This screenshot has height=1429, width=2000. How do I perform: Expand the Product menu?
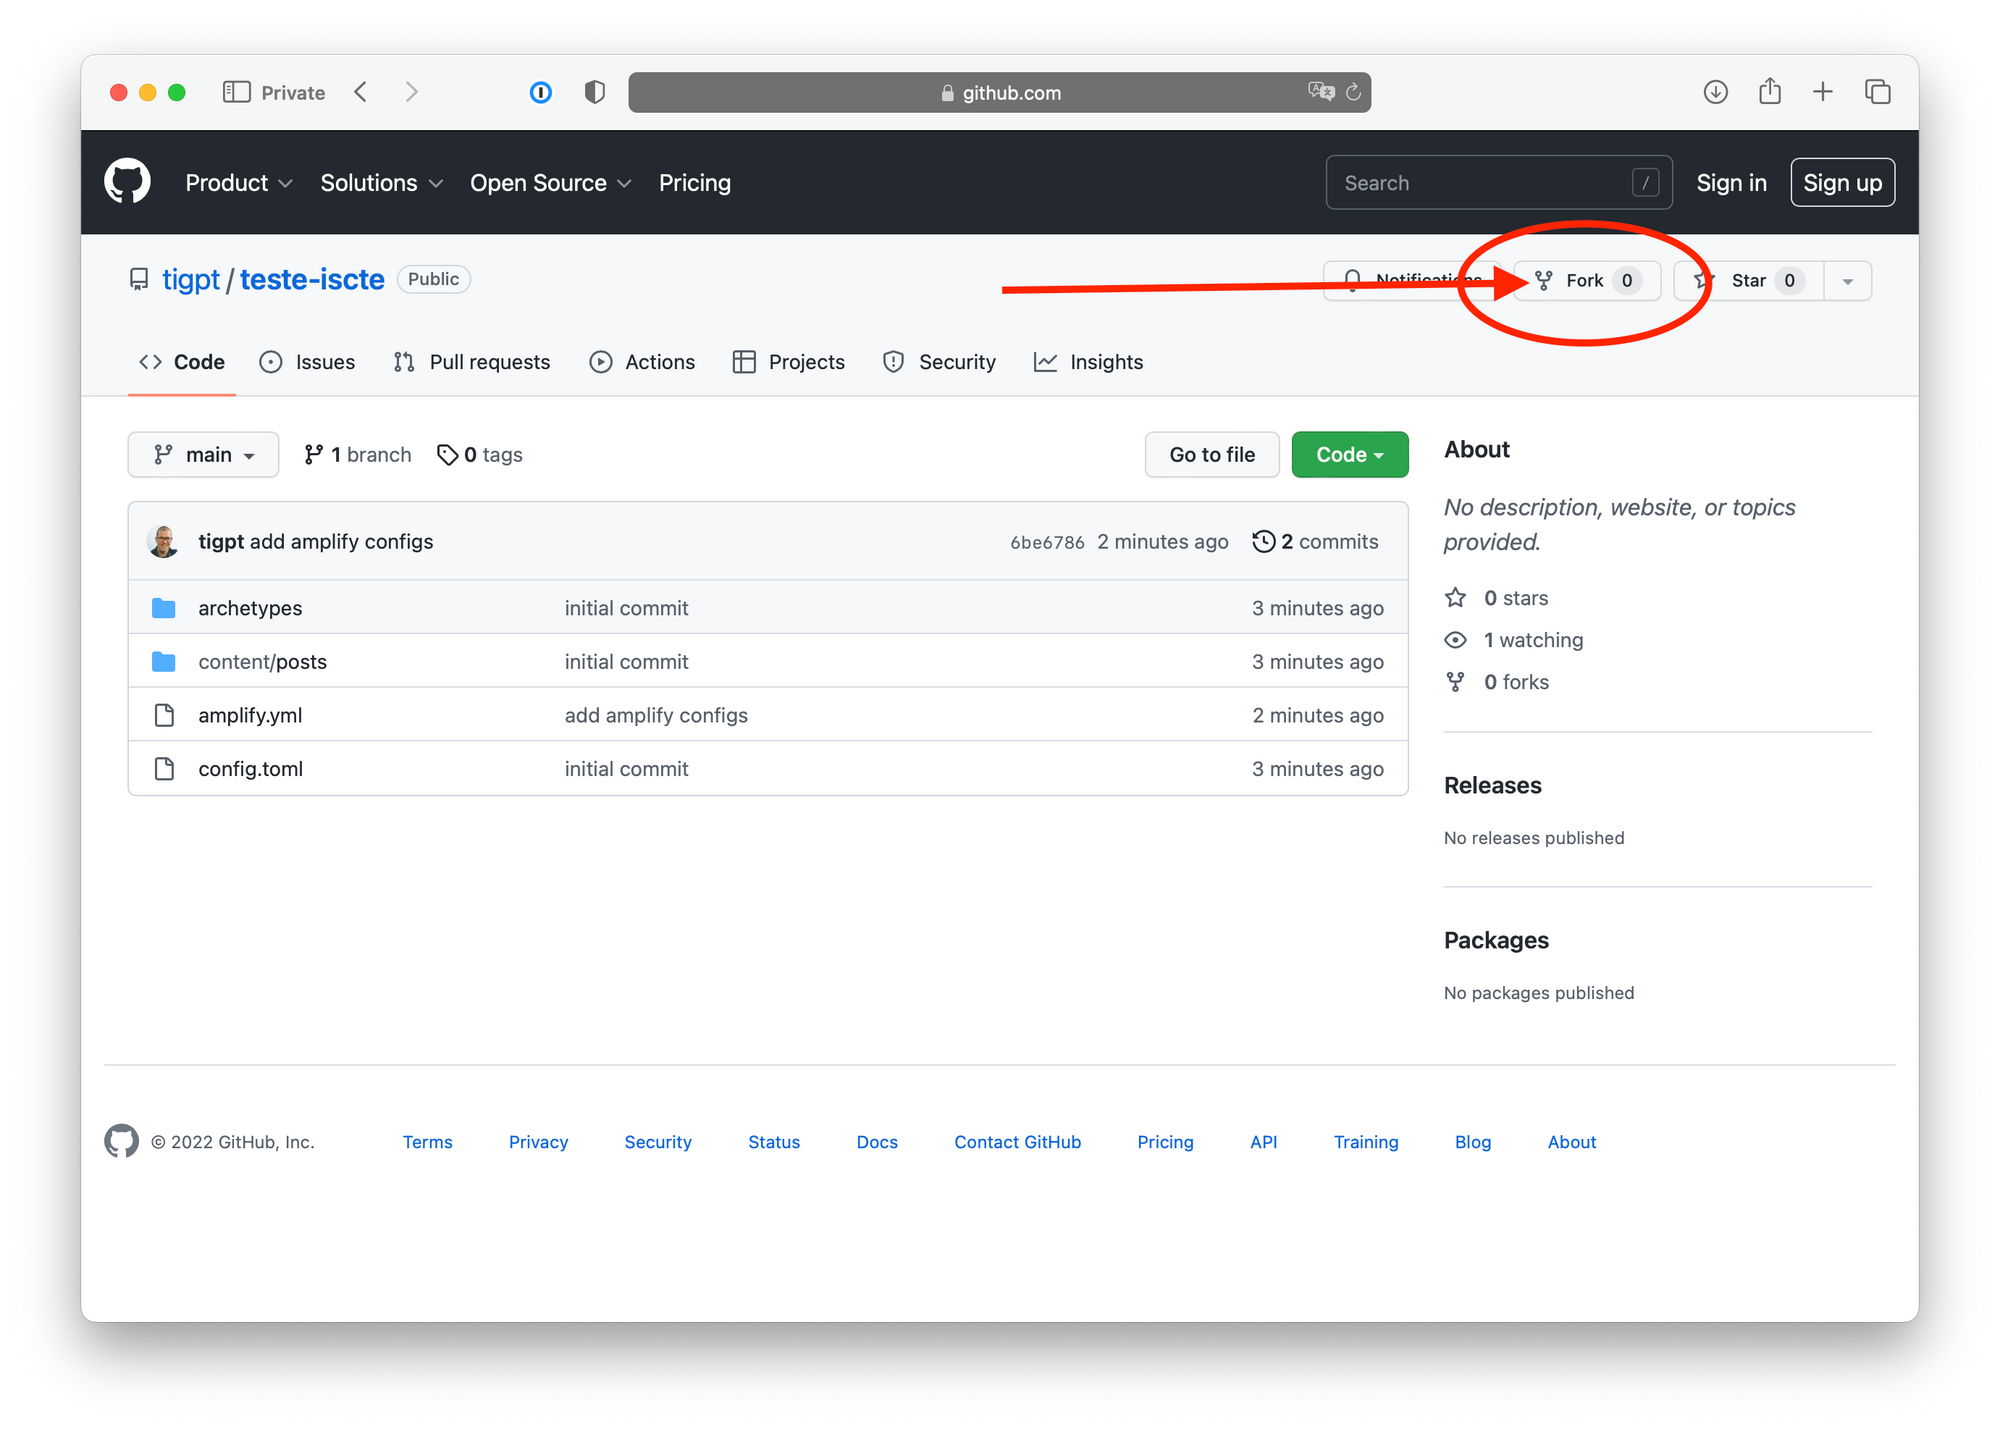pyautogui.click(x=239, y=183)
